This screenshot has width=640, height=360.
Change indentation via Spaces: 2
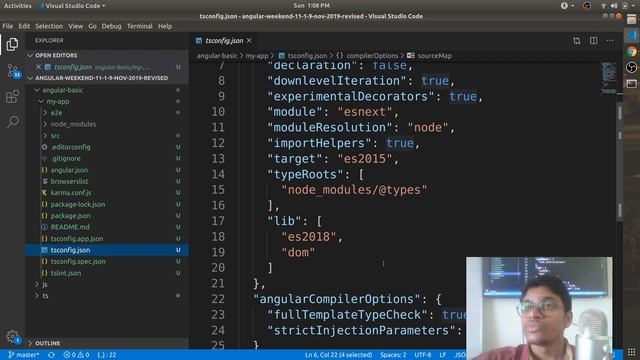[393, 355]
